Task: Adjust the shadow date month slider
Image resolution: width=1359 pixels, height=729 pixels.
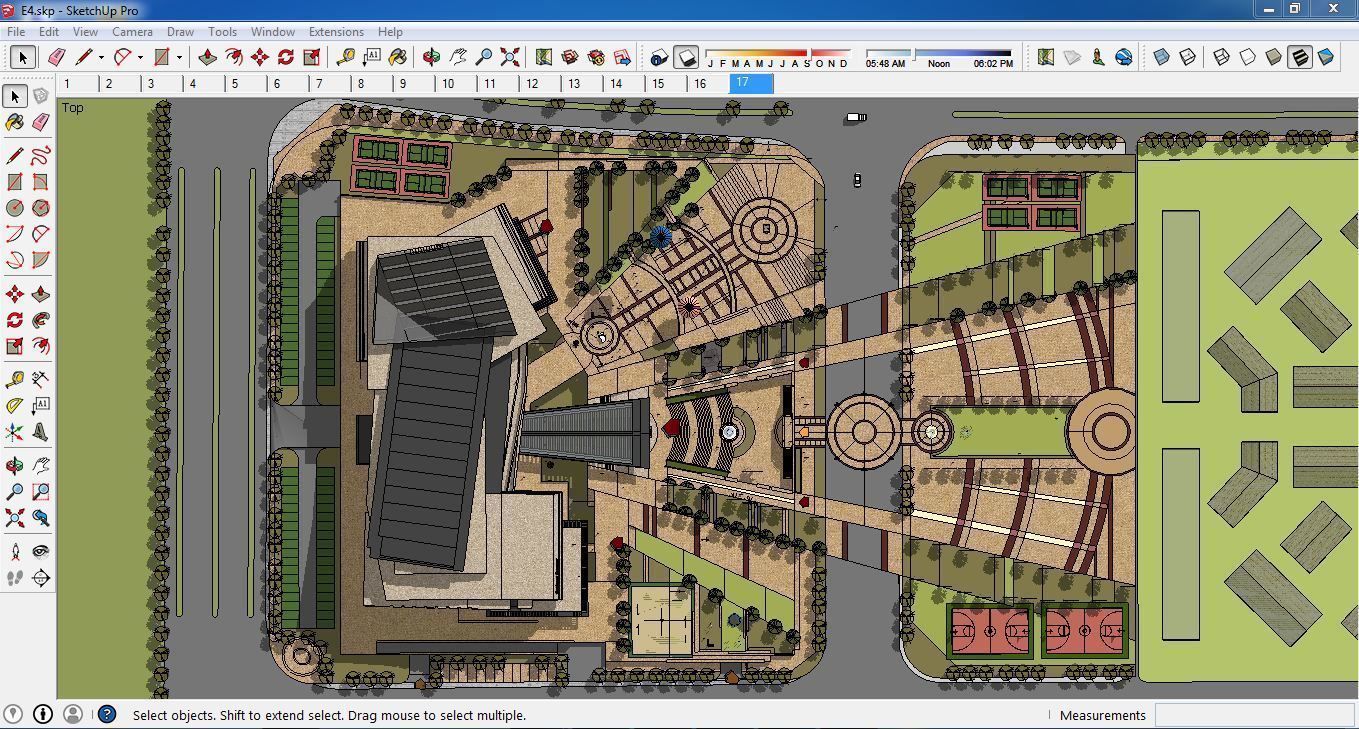Action: 777,53
